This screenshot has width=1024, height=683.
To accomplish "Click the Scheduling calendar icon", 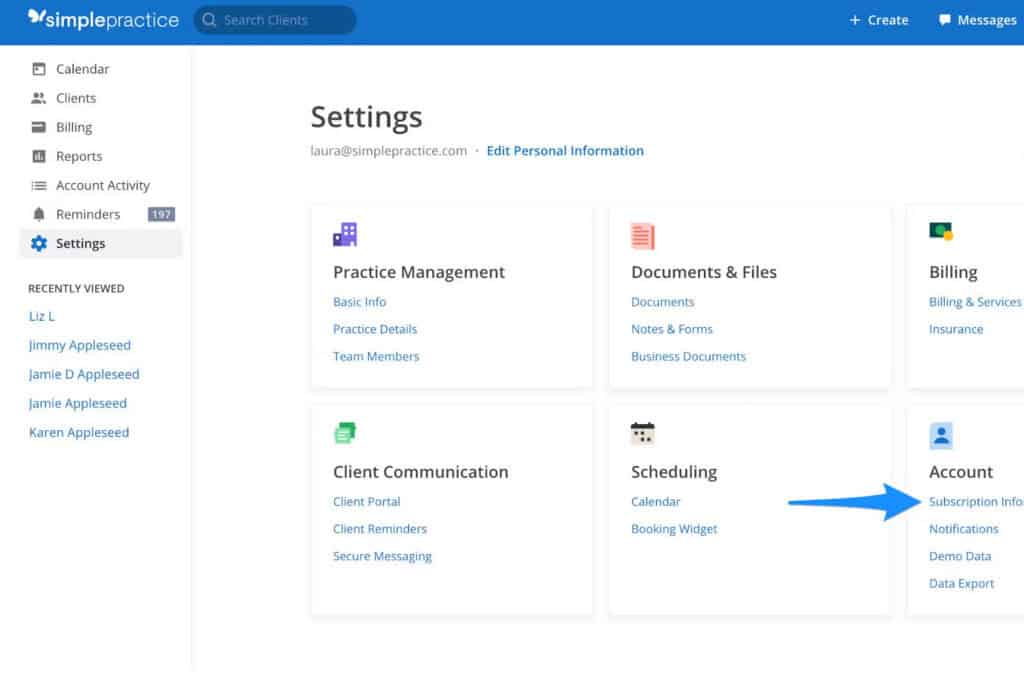I will tap(643, 433).
